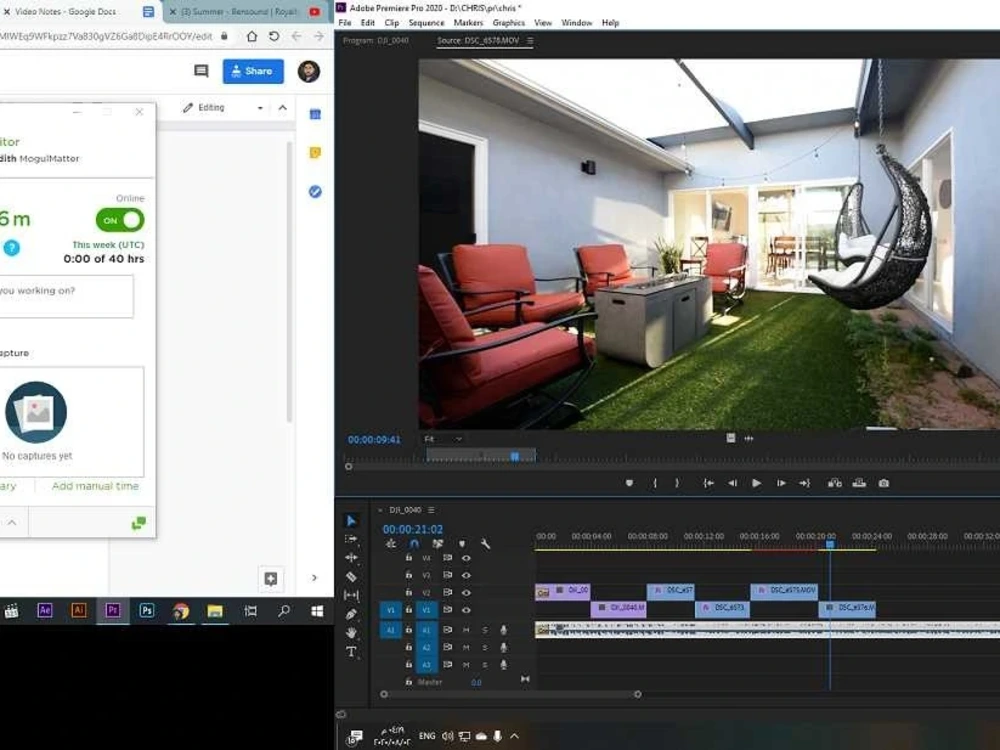Toggle timeline Snap magnet icon

pos(415,543)
